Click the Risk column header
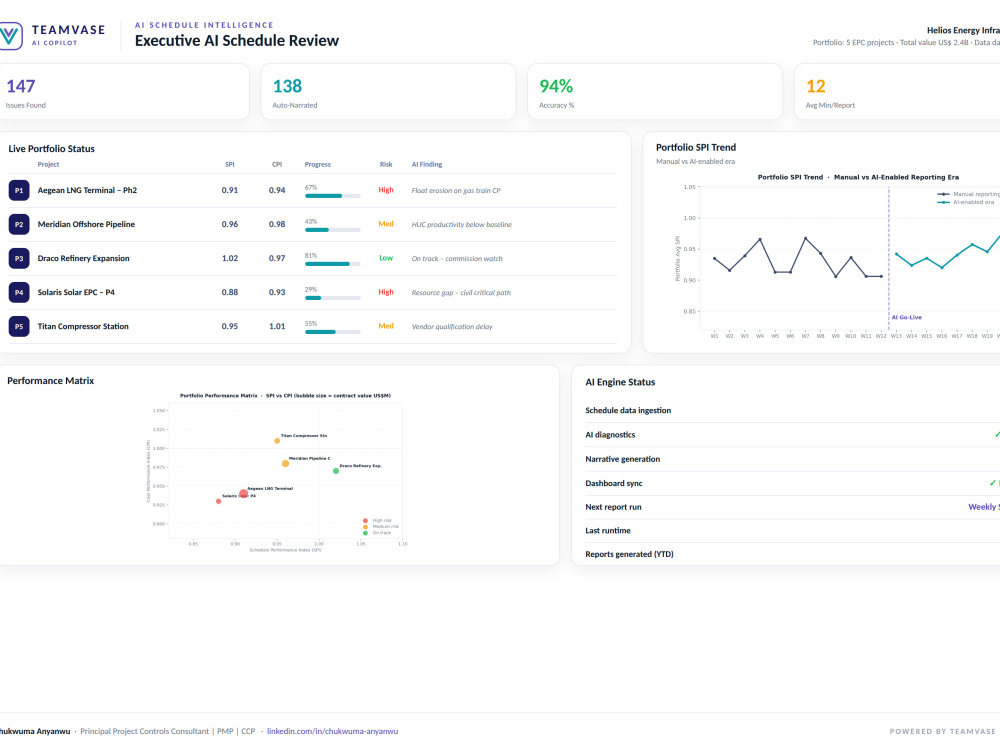This screenshot has height=750, width=1000. 386,165
